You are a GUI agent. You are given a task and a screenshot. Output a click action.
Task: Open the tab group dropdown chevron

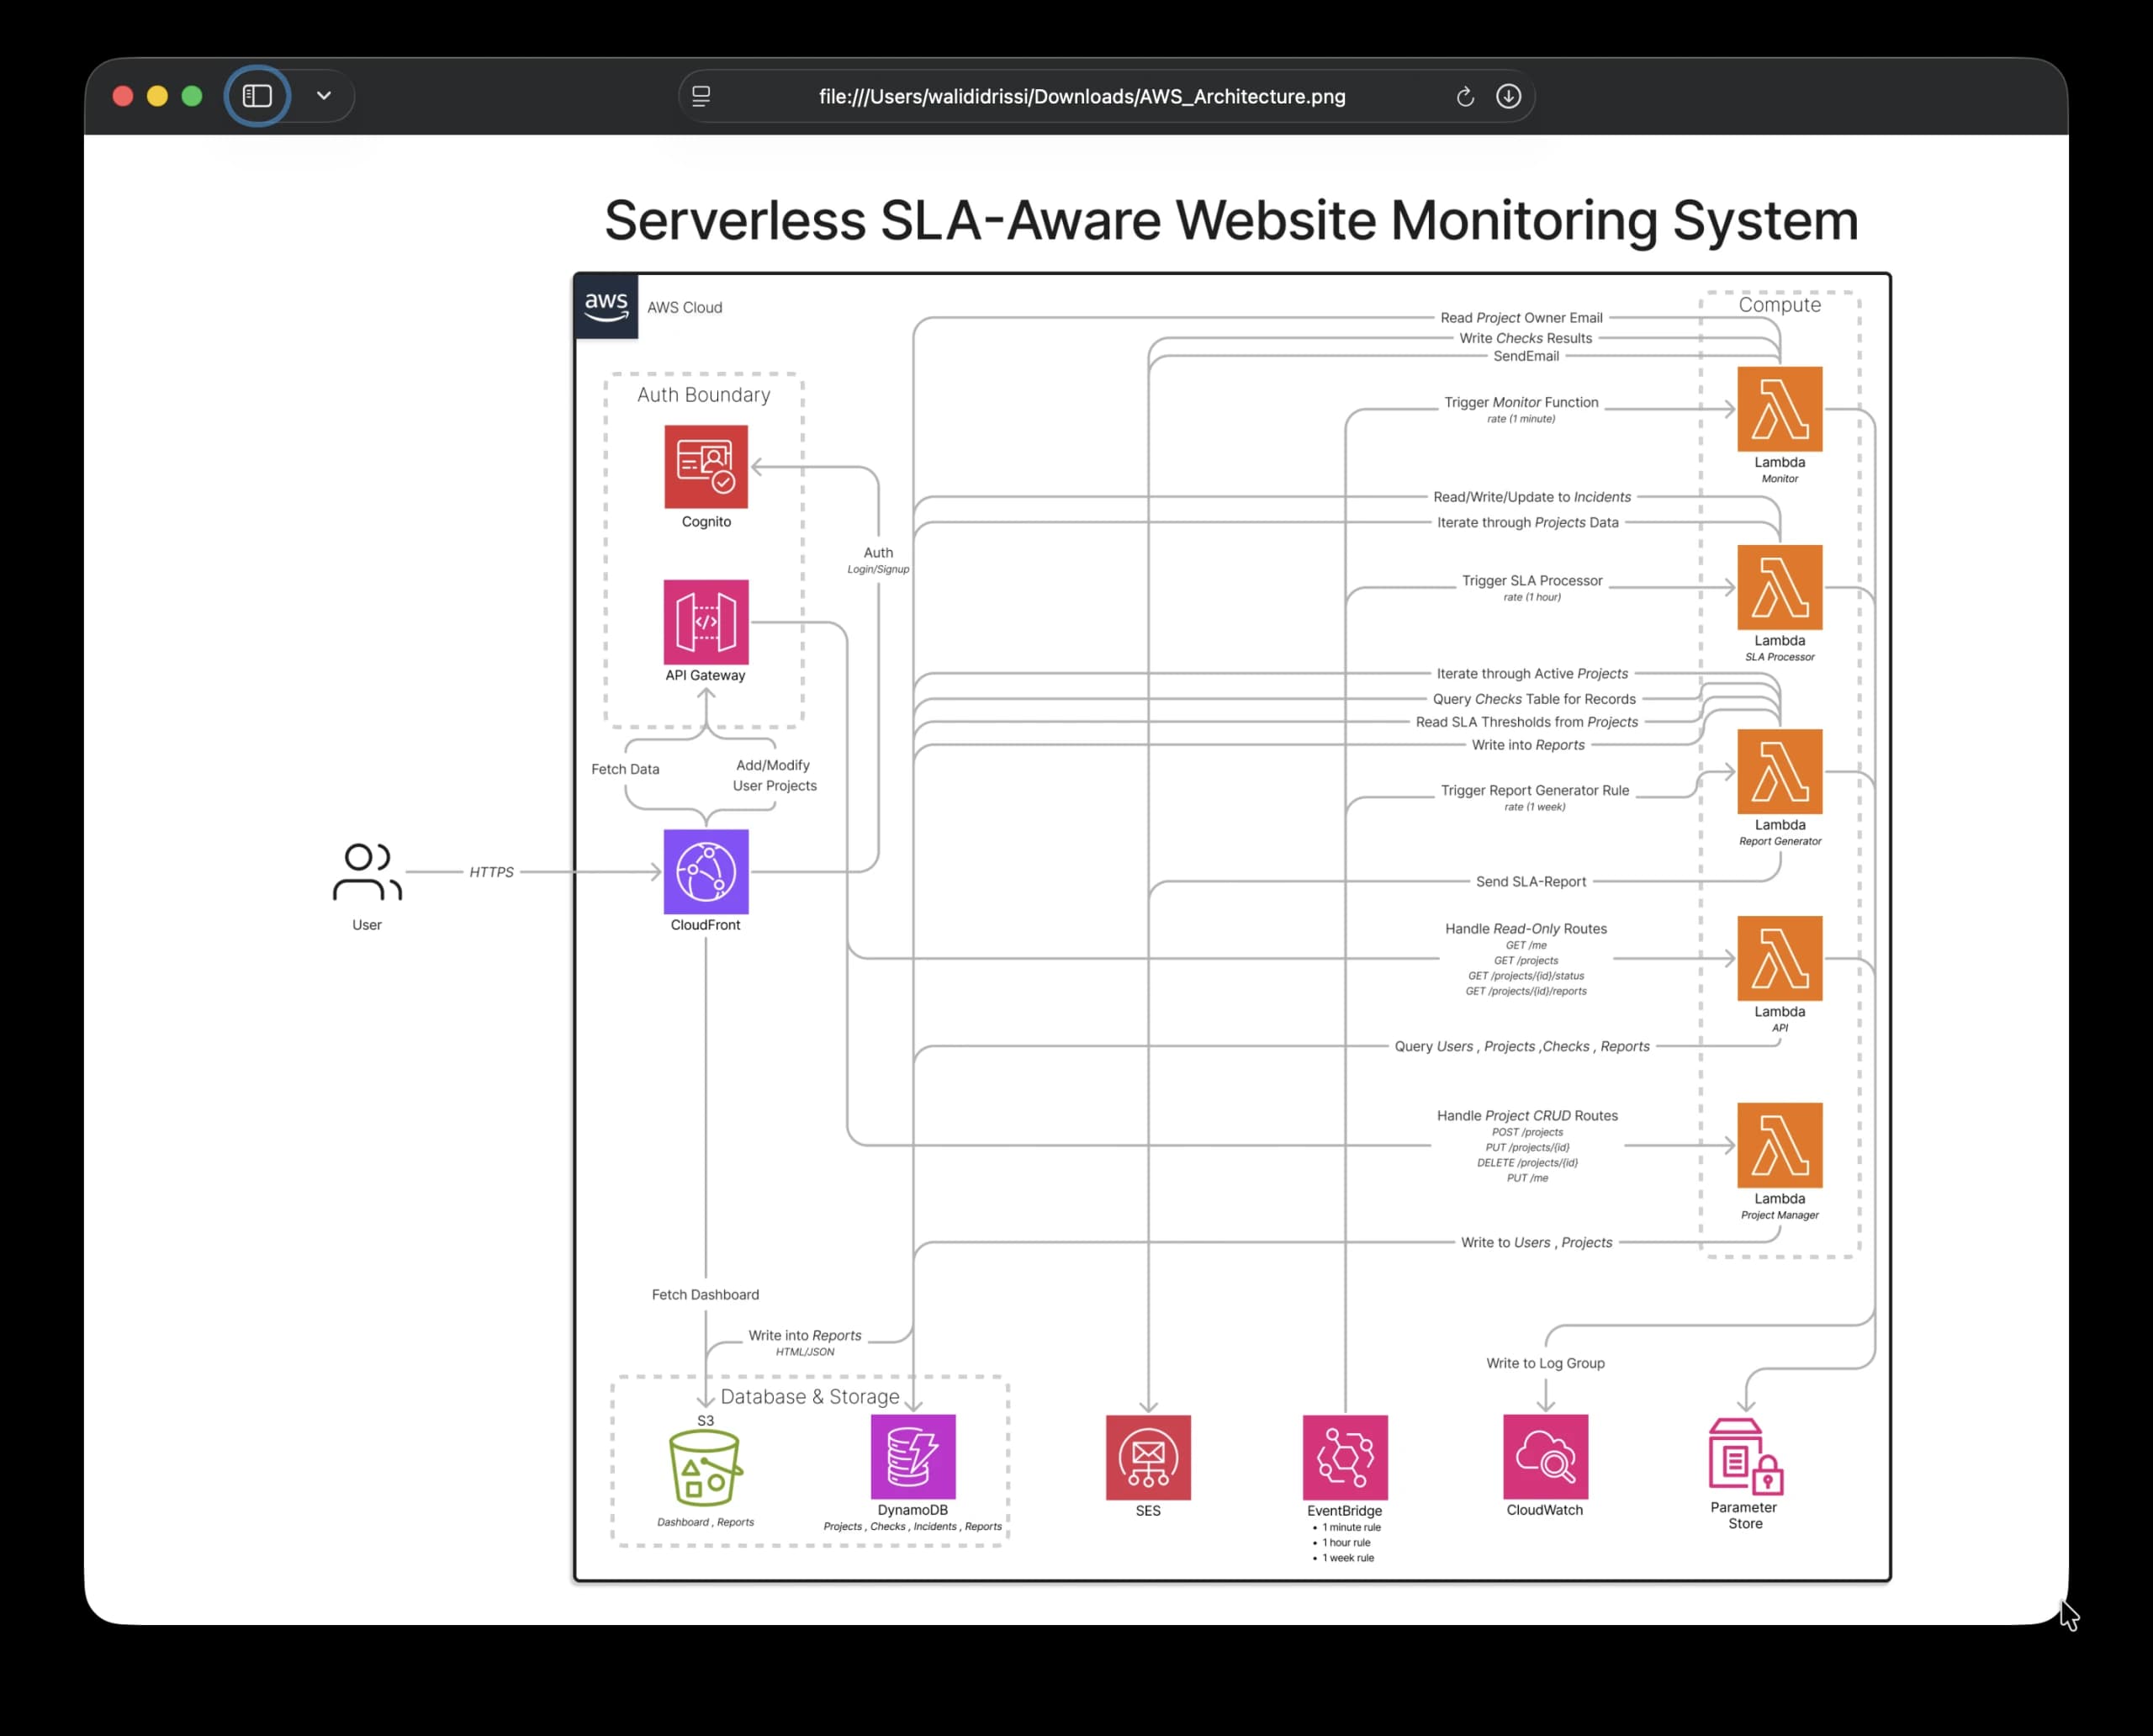coord(323,96)
